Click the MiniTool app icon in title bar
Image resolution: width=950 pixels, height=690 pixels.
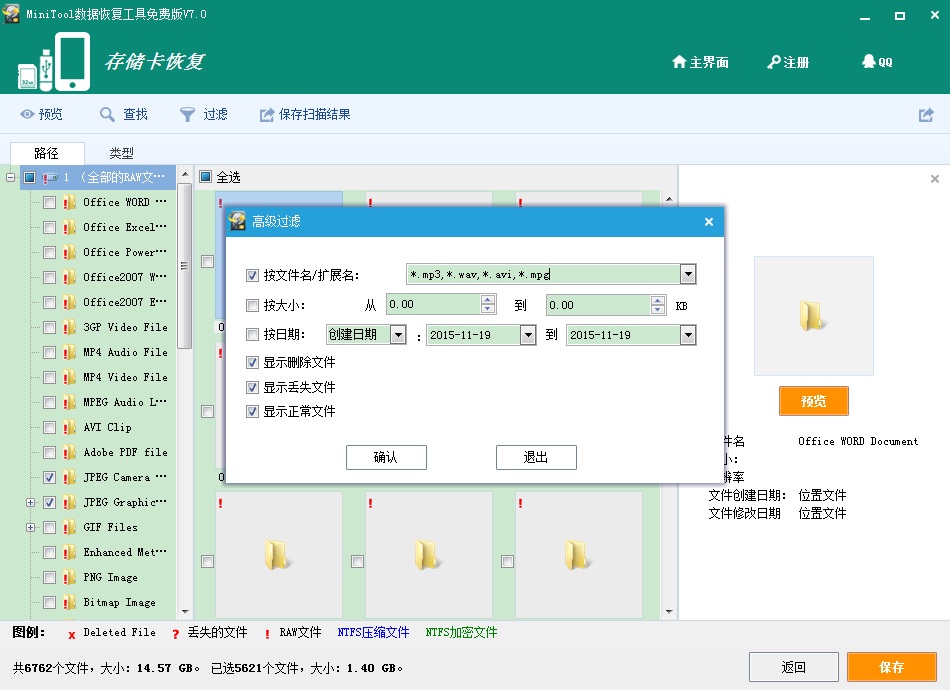click(11, 13)
